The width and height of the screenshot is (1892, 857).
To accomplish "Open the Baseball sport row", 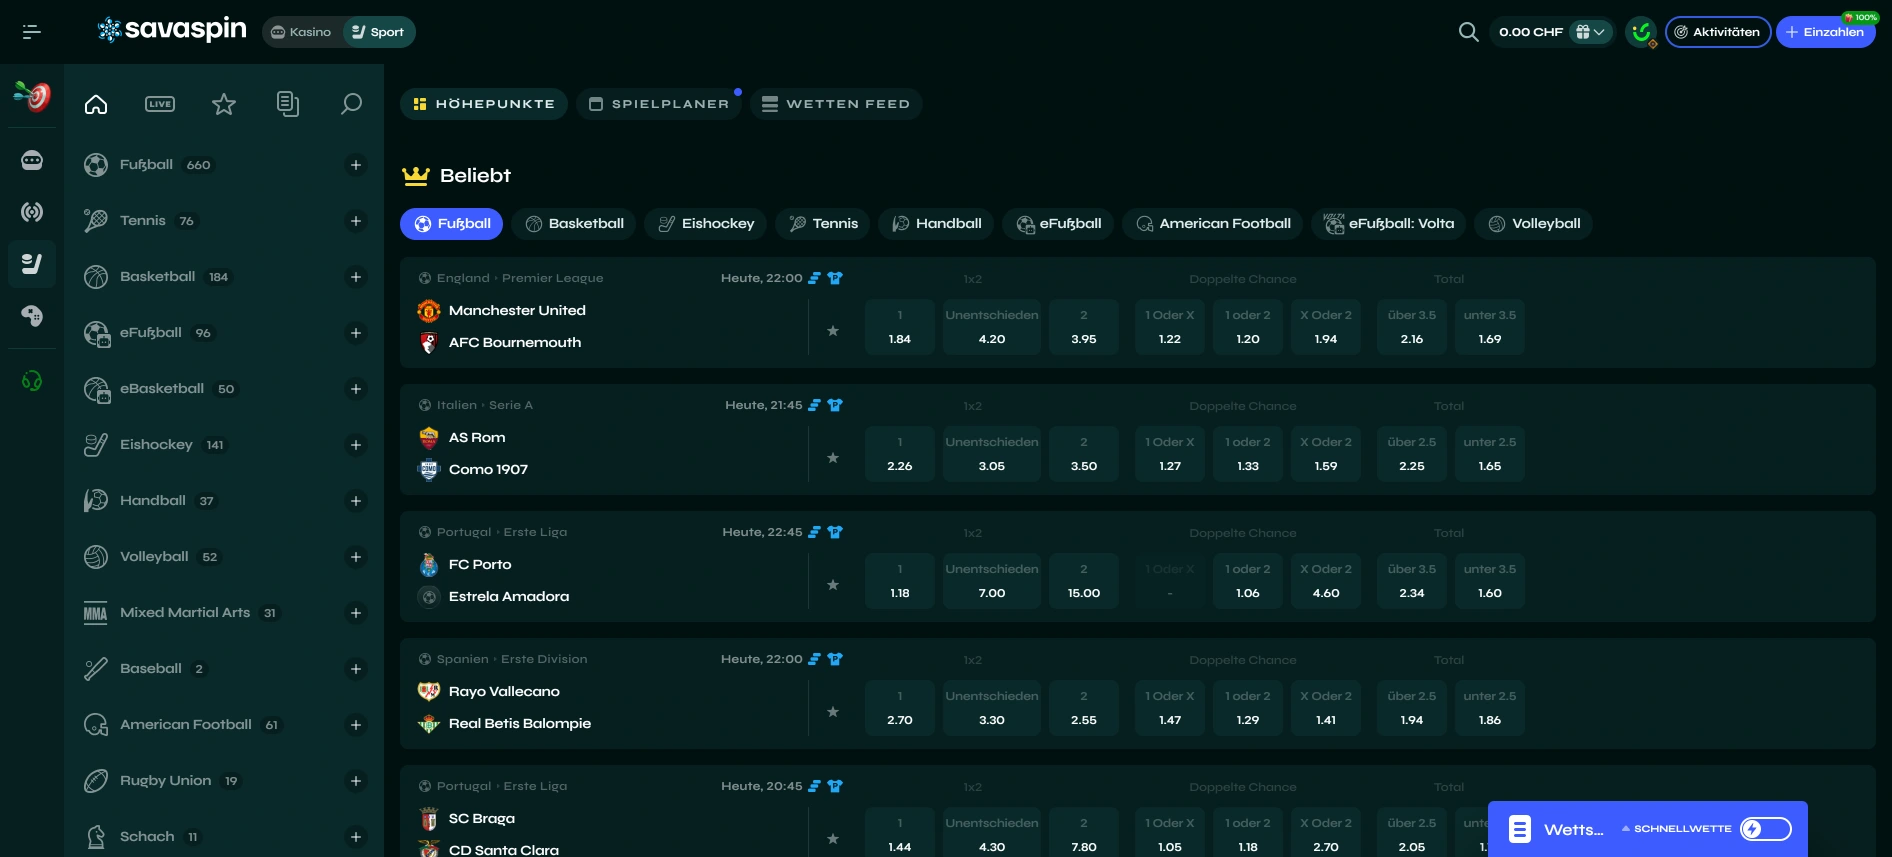I will point(224,669).
